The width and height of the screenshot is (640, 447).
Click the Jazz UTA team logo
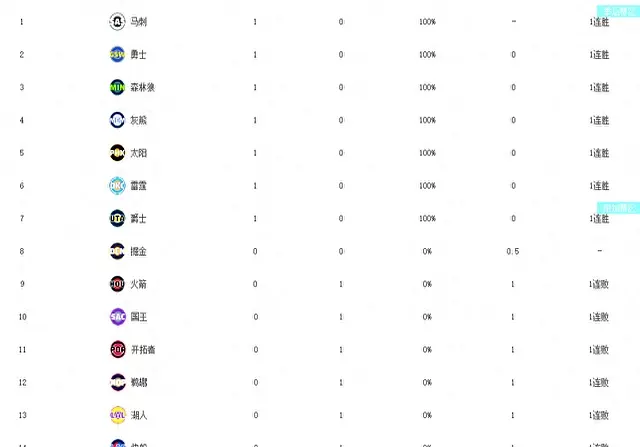point(117,218)
